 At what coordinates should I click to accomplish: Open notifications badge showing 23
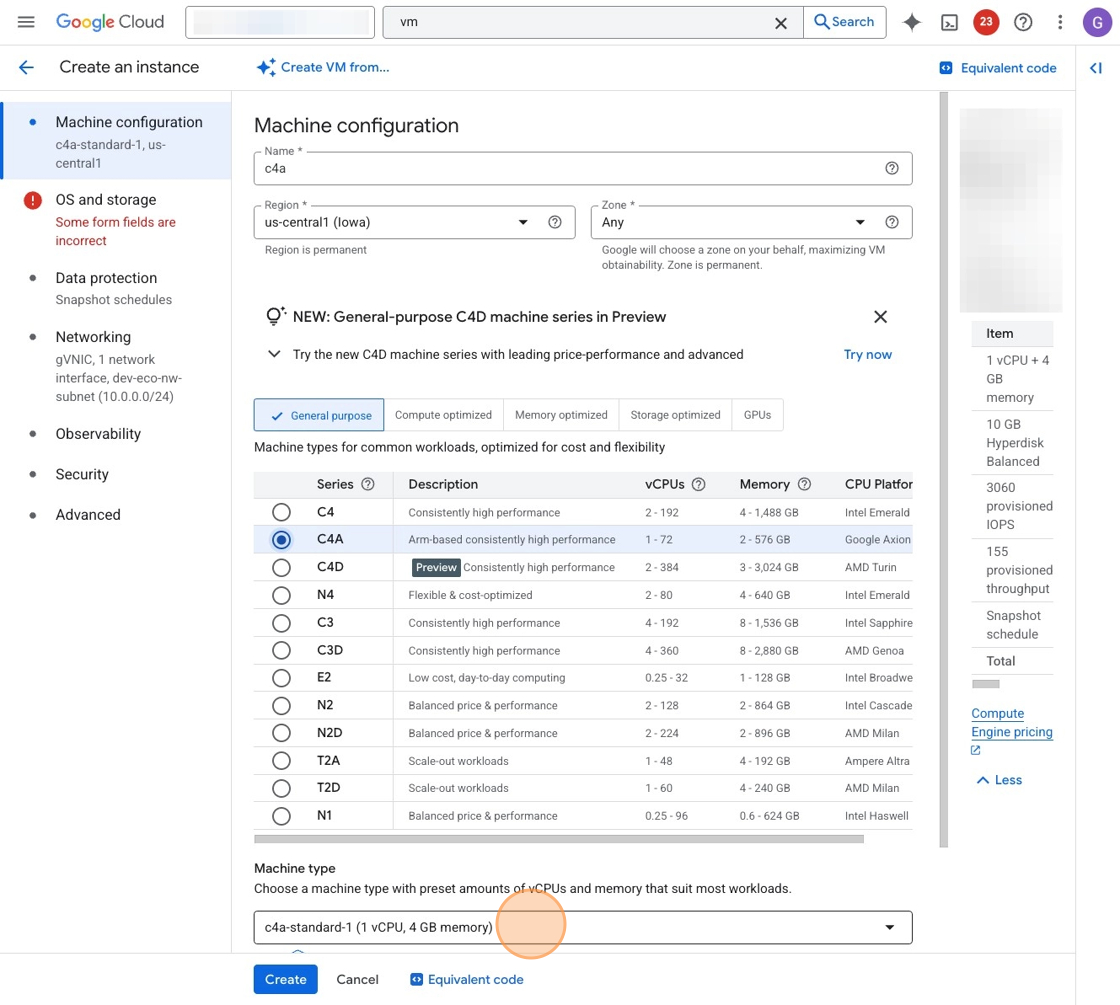click(x=986, y=22)
